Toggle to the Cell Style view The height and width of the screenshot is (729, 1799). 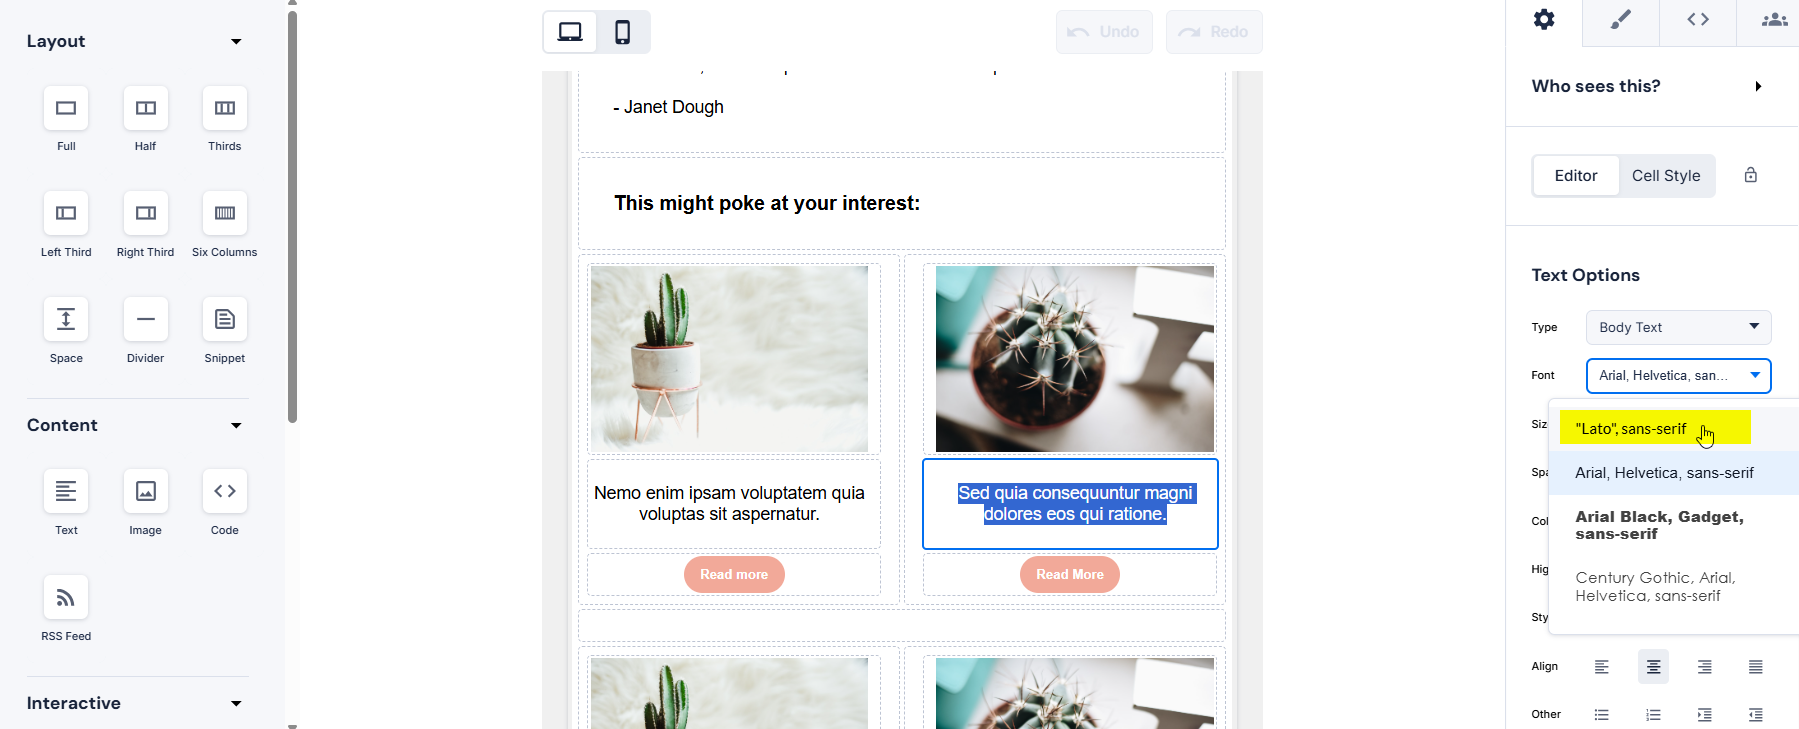(1666, 176)
